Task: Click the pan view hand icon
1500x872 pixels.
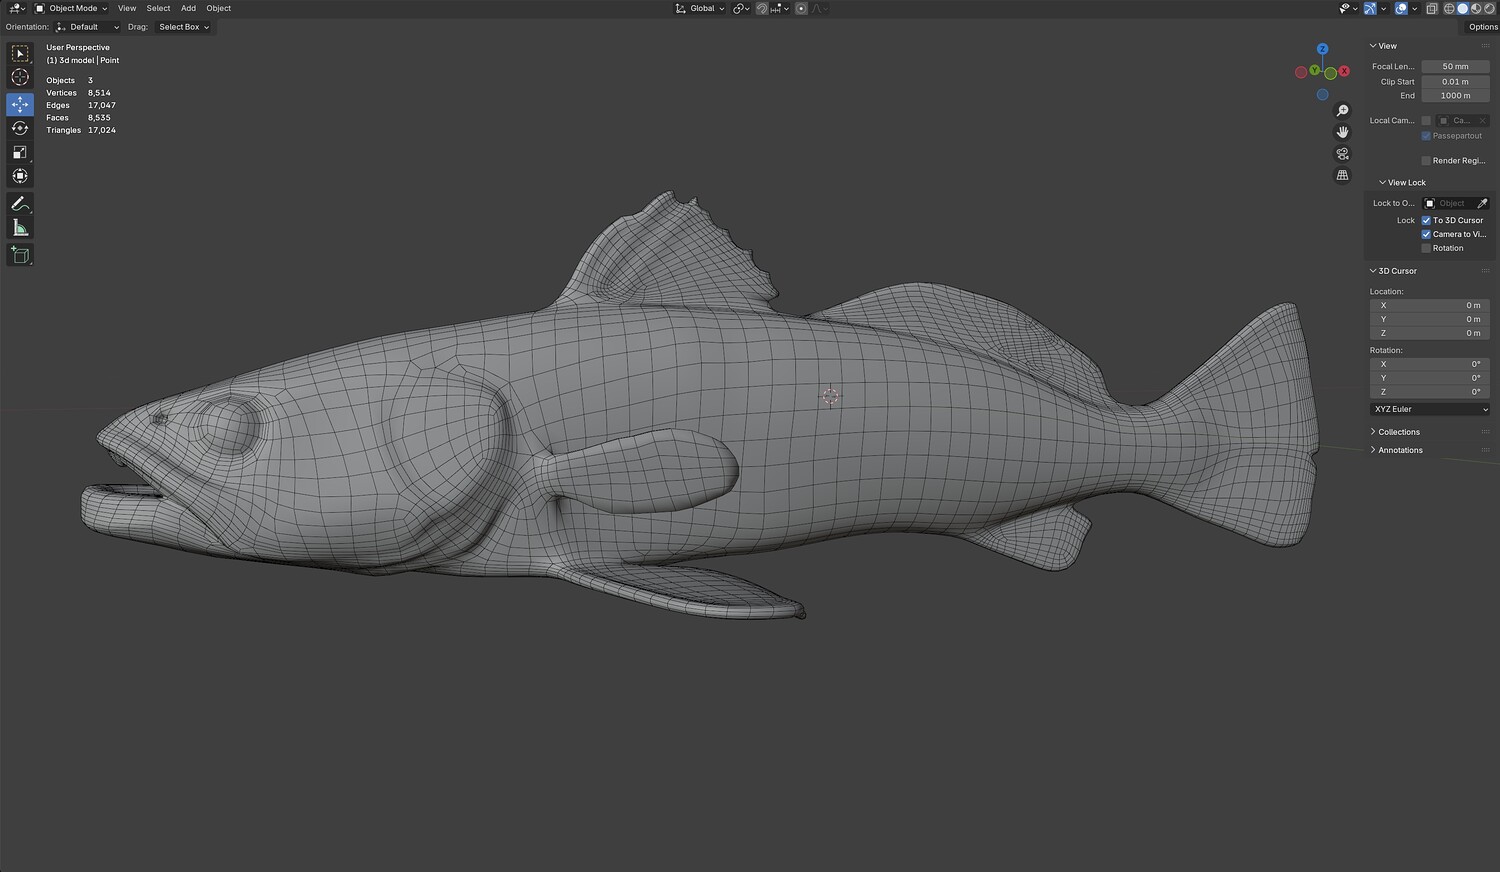Action: (1343, 132)
